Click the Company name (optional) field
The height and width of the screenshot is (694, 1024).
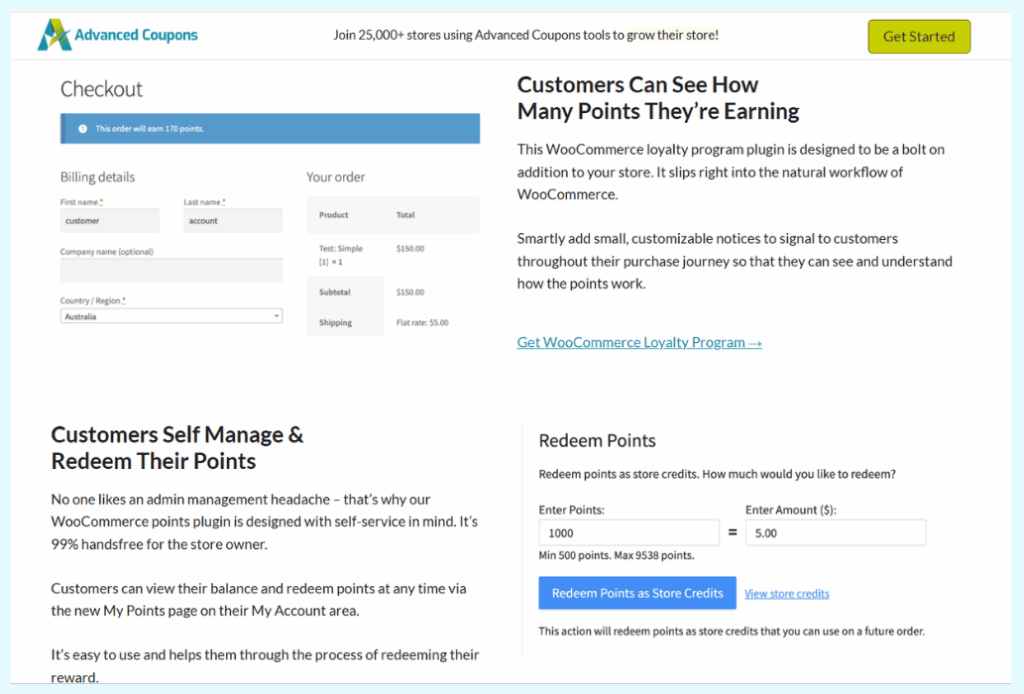coord(170,270)
